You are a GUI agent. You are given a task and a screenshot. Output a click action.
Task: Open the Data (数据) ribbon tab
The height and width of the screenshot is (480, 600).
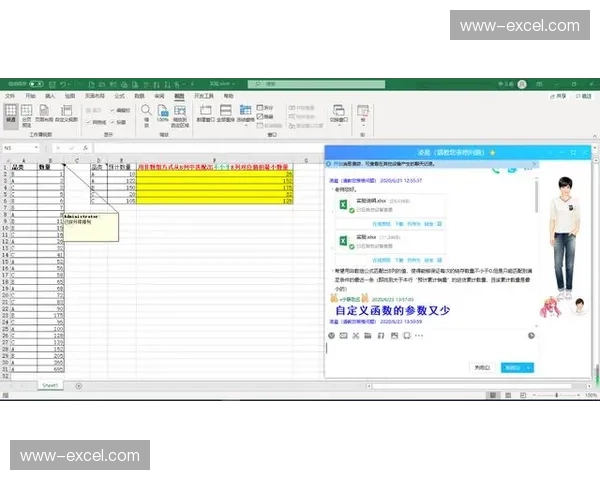coord(139,96)
